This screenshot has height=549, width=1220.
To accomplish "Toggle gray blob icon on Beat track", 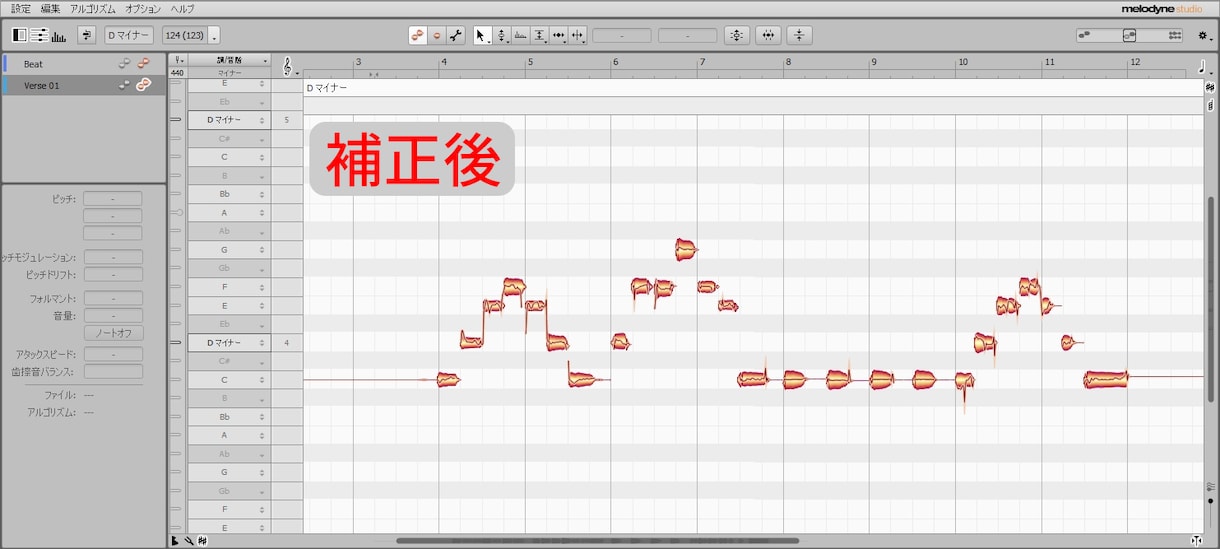I will (124, 64).
